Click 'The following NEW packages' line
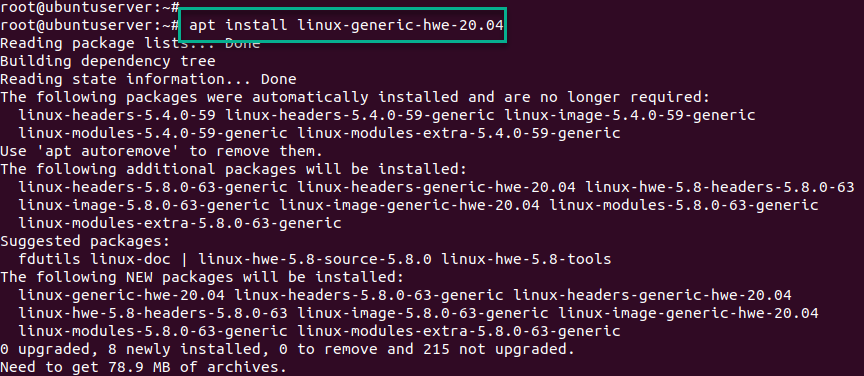Image resolution: width=864 pixels, height=376 pixels. (202, 277)
